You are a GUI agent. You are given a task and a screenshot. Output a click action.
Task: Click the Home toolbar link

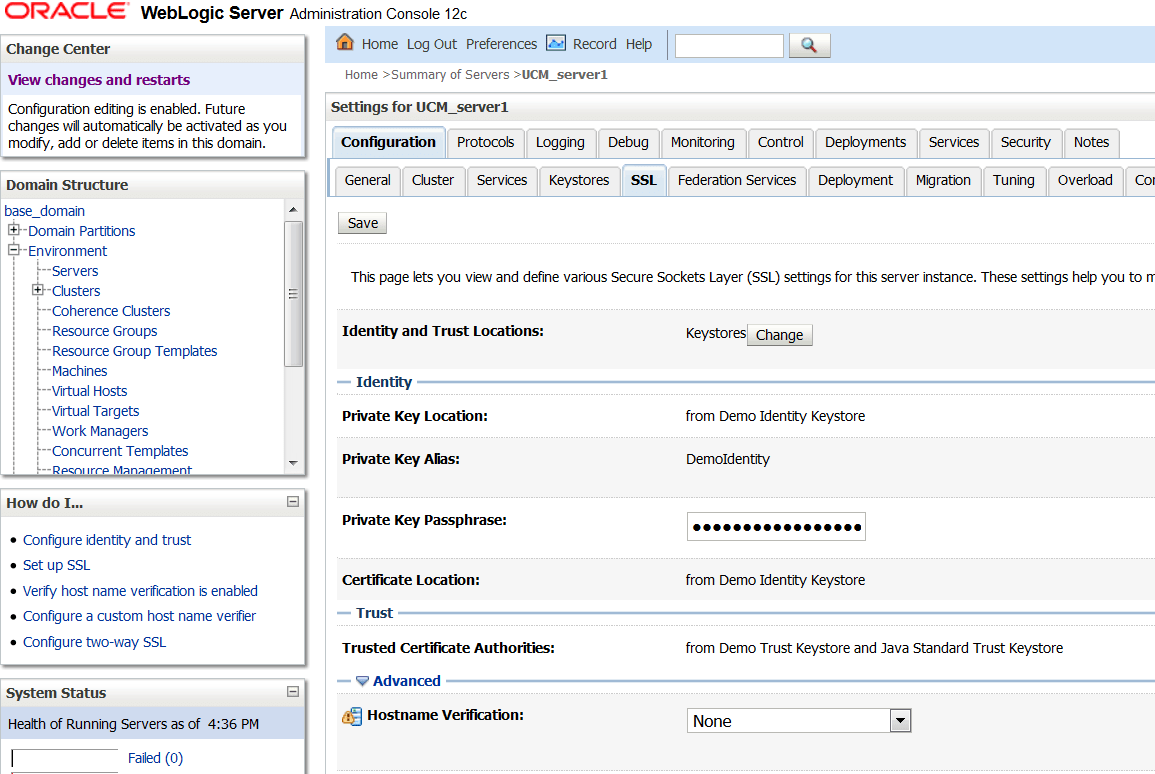(379, 44)
